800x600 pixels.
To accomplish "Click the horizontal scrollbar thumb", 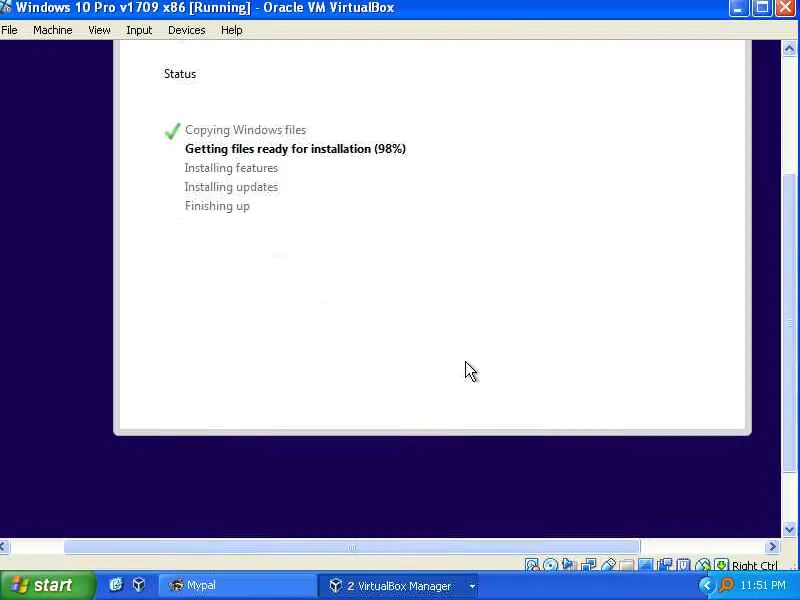I will point(352,547).
